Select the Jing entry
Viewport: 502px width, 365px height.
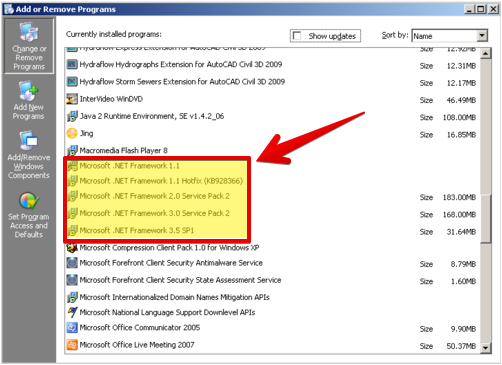(86, 133)
